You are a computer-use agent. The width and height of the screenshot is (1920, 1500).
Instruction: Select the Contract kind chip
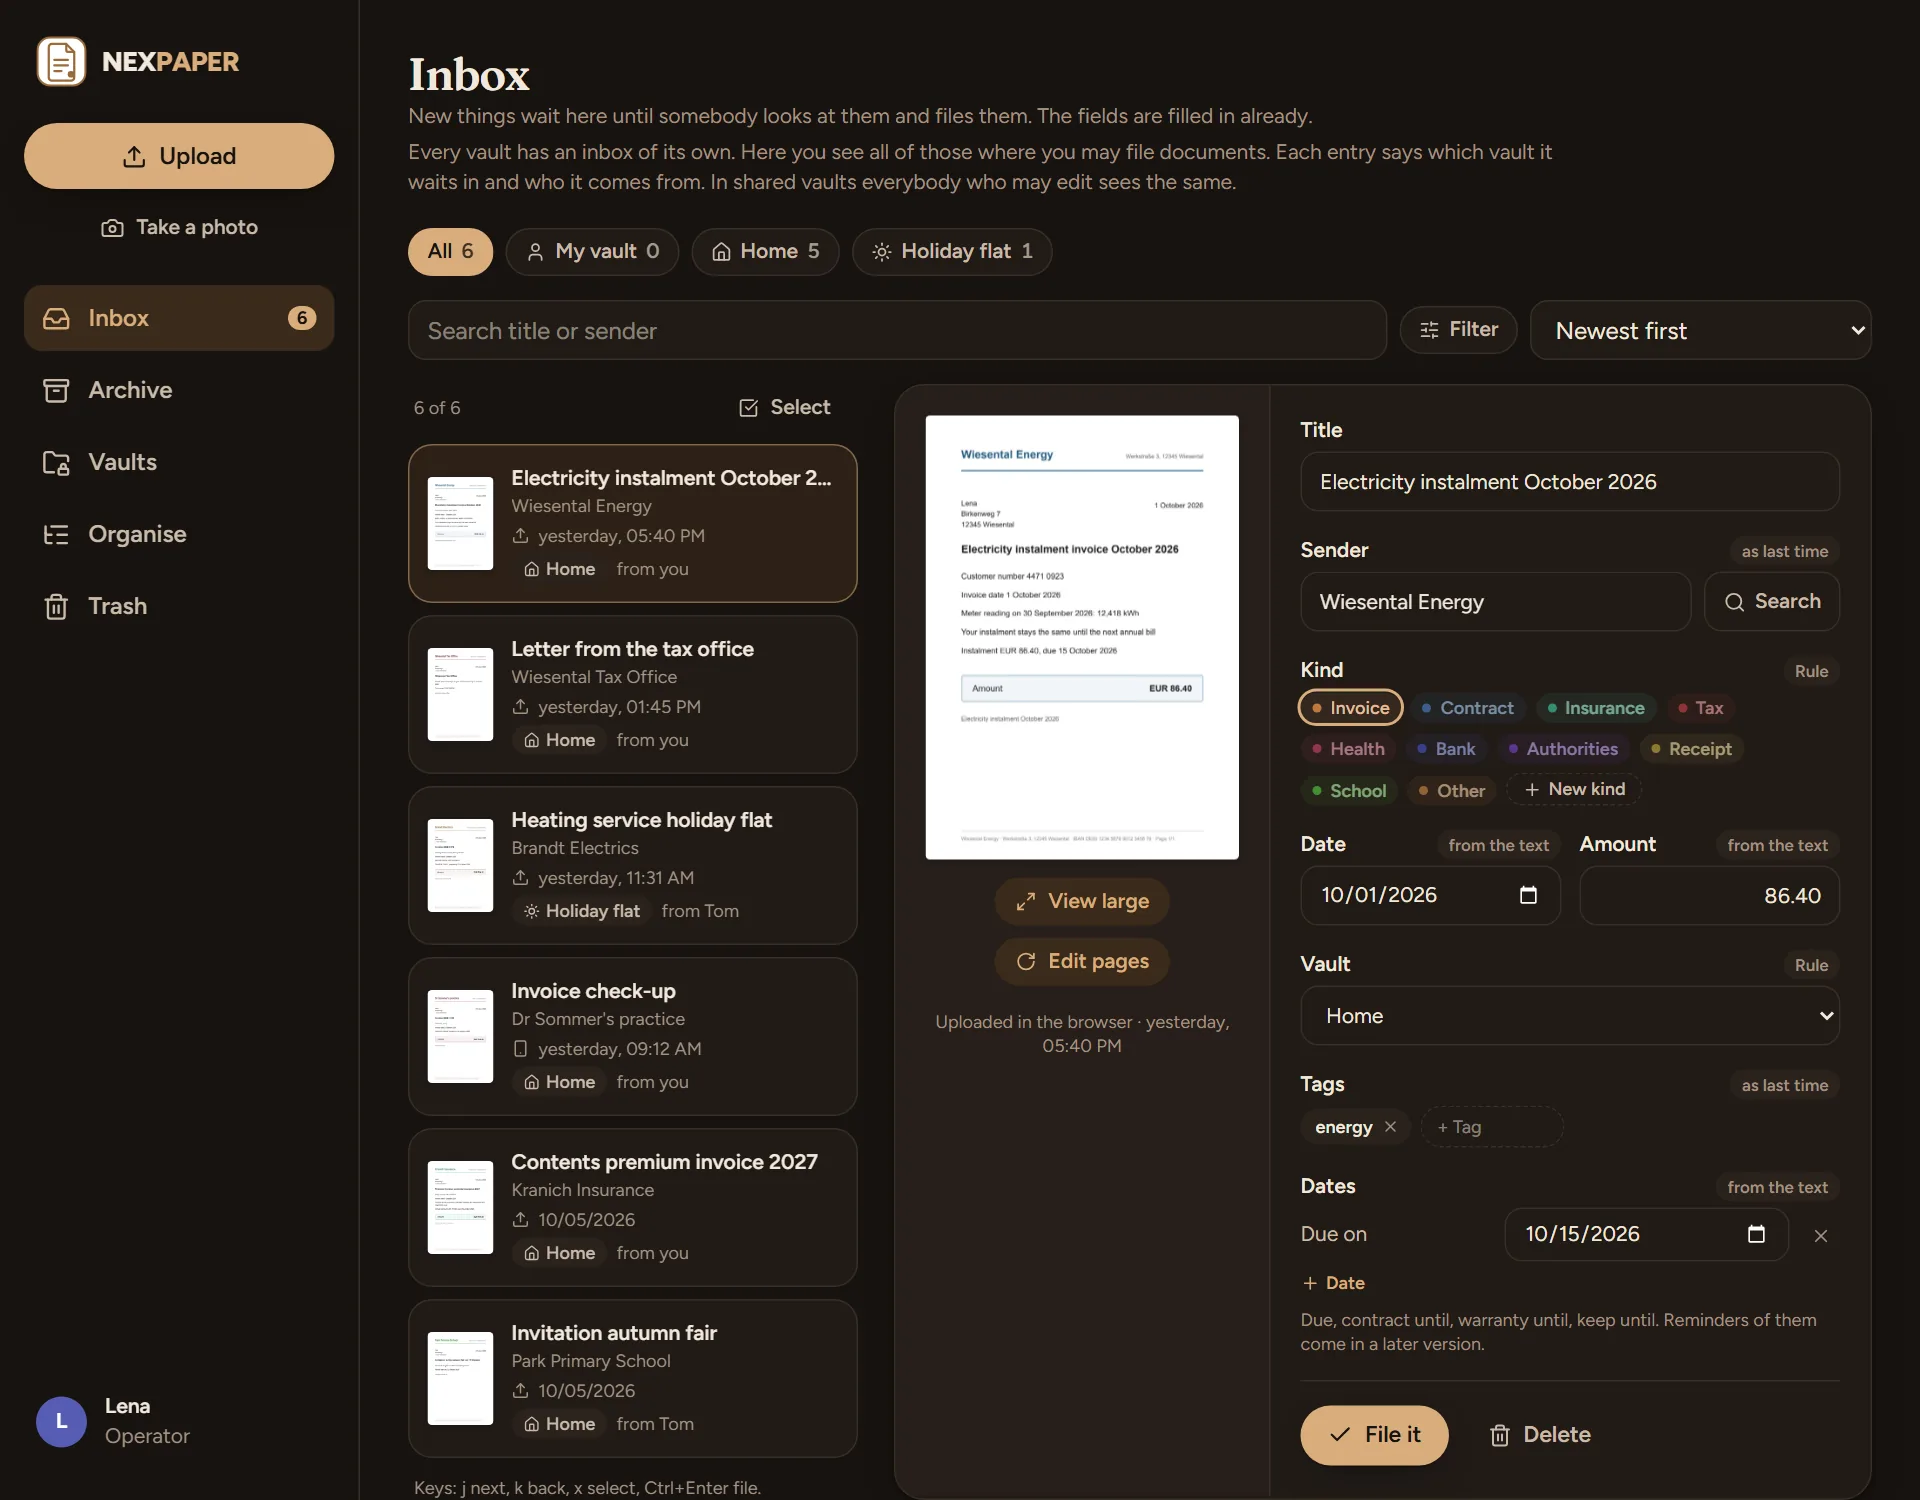pos(1467,708)
